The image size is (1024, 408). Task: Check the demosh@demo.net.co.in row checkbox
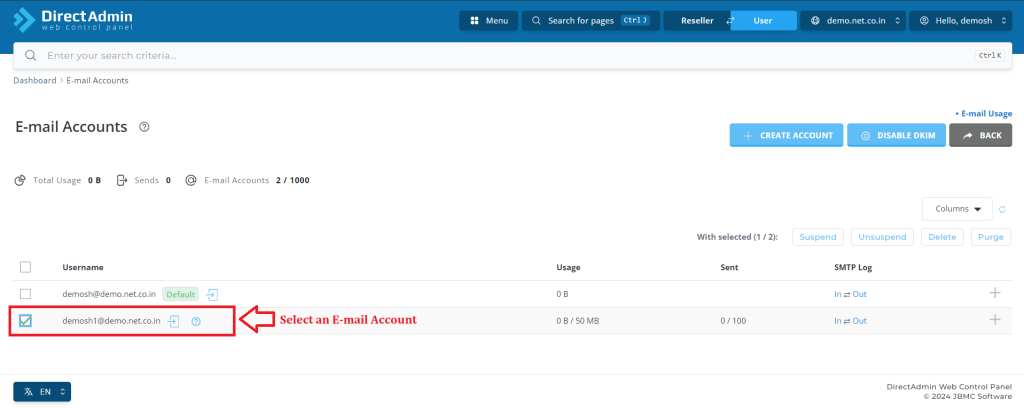(x=25, y=294)
